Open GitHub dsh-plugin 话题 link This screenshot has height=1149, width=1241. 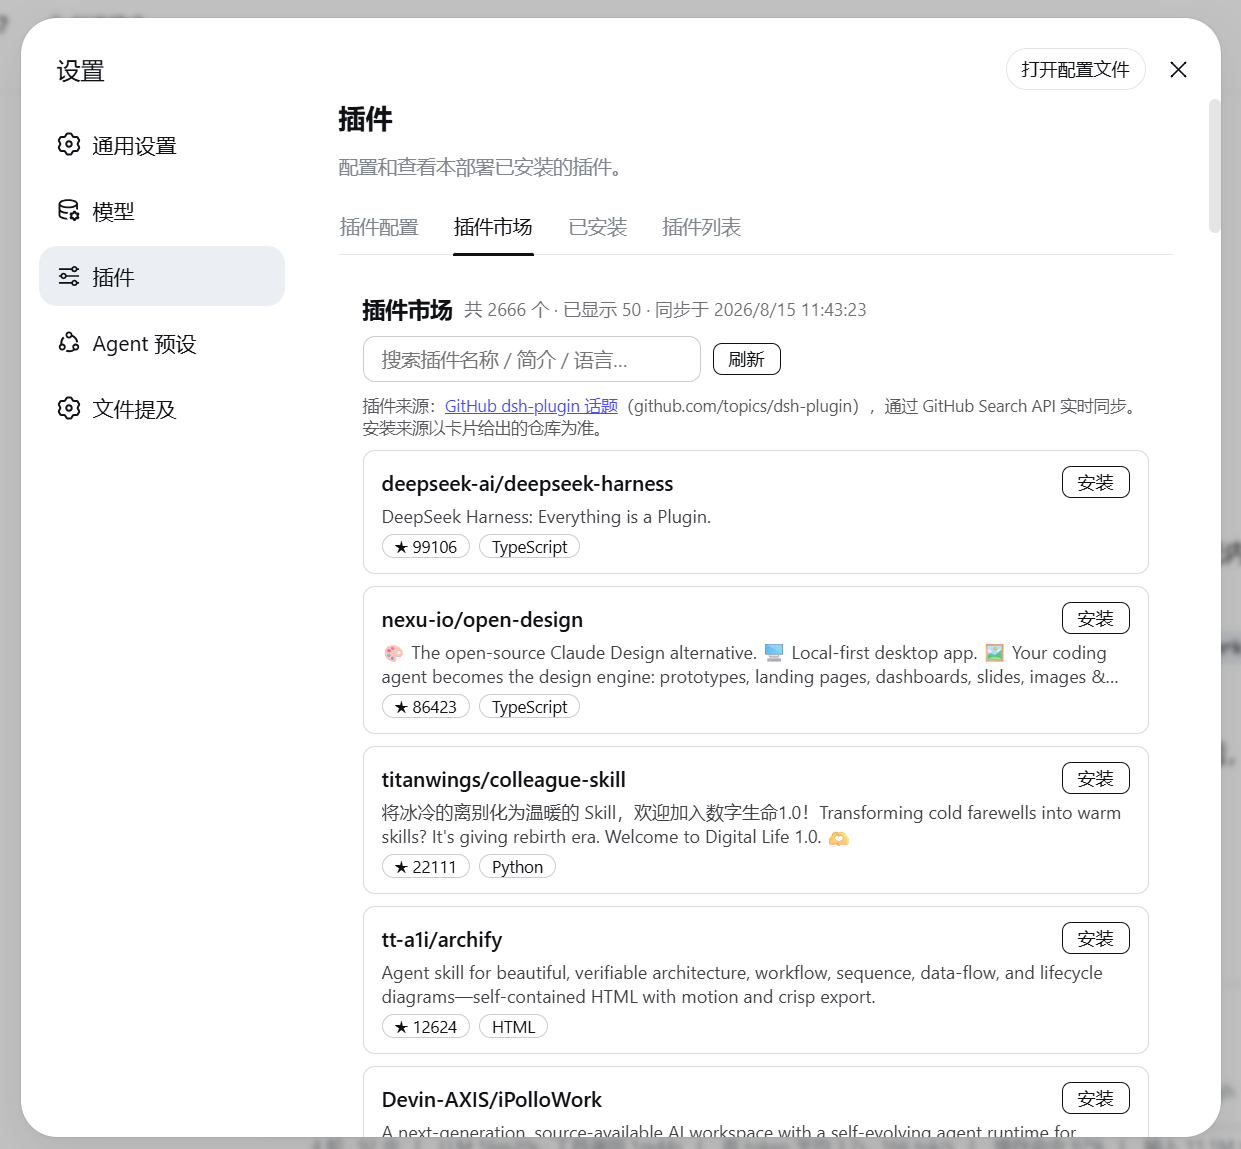point(531,406)
